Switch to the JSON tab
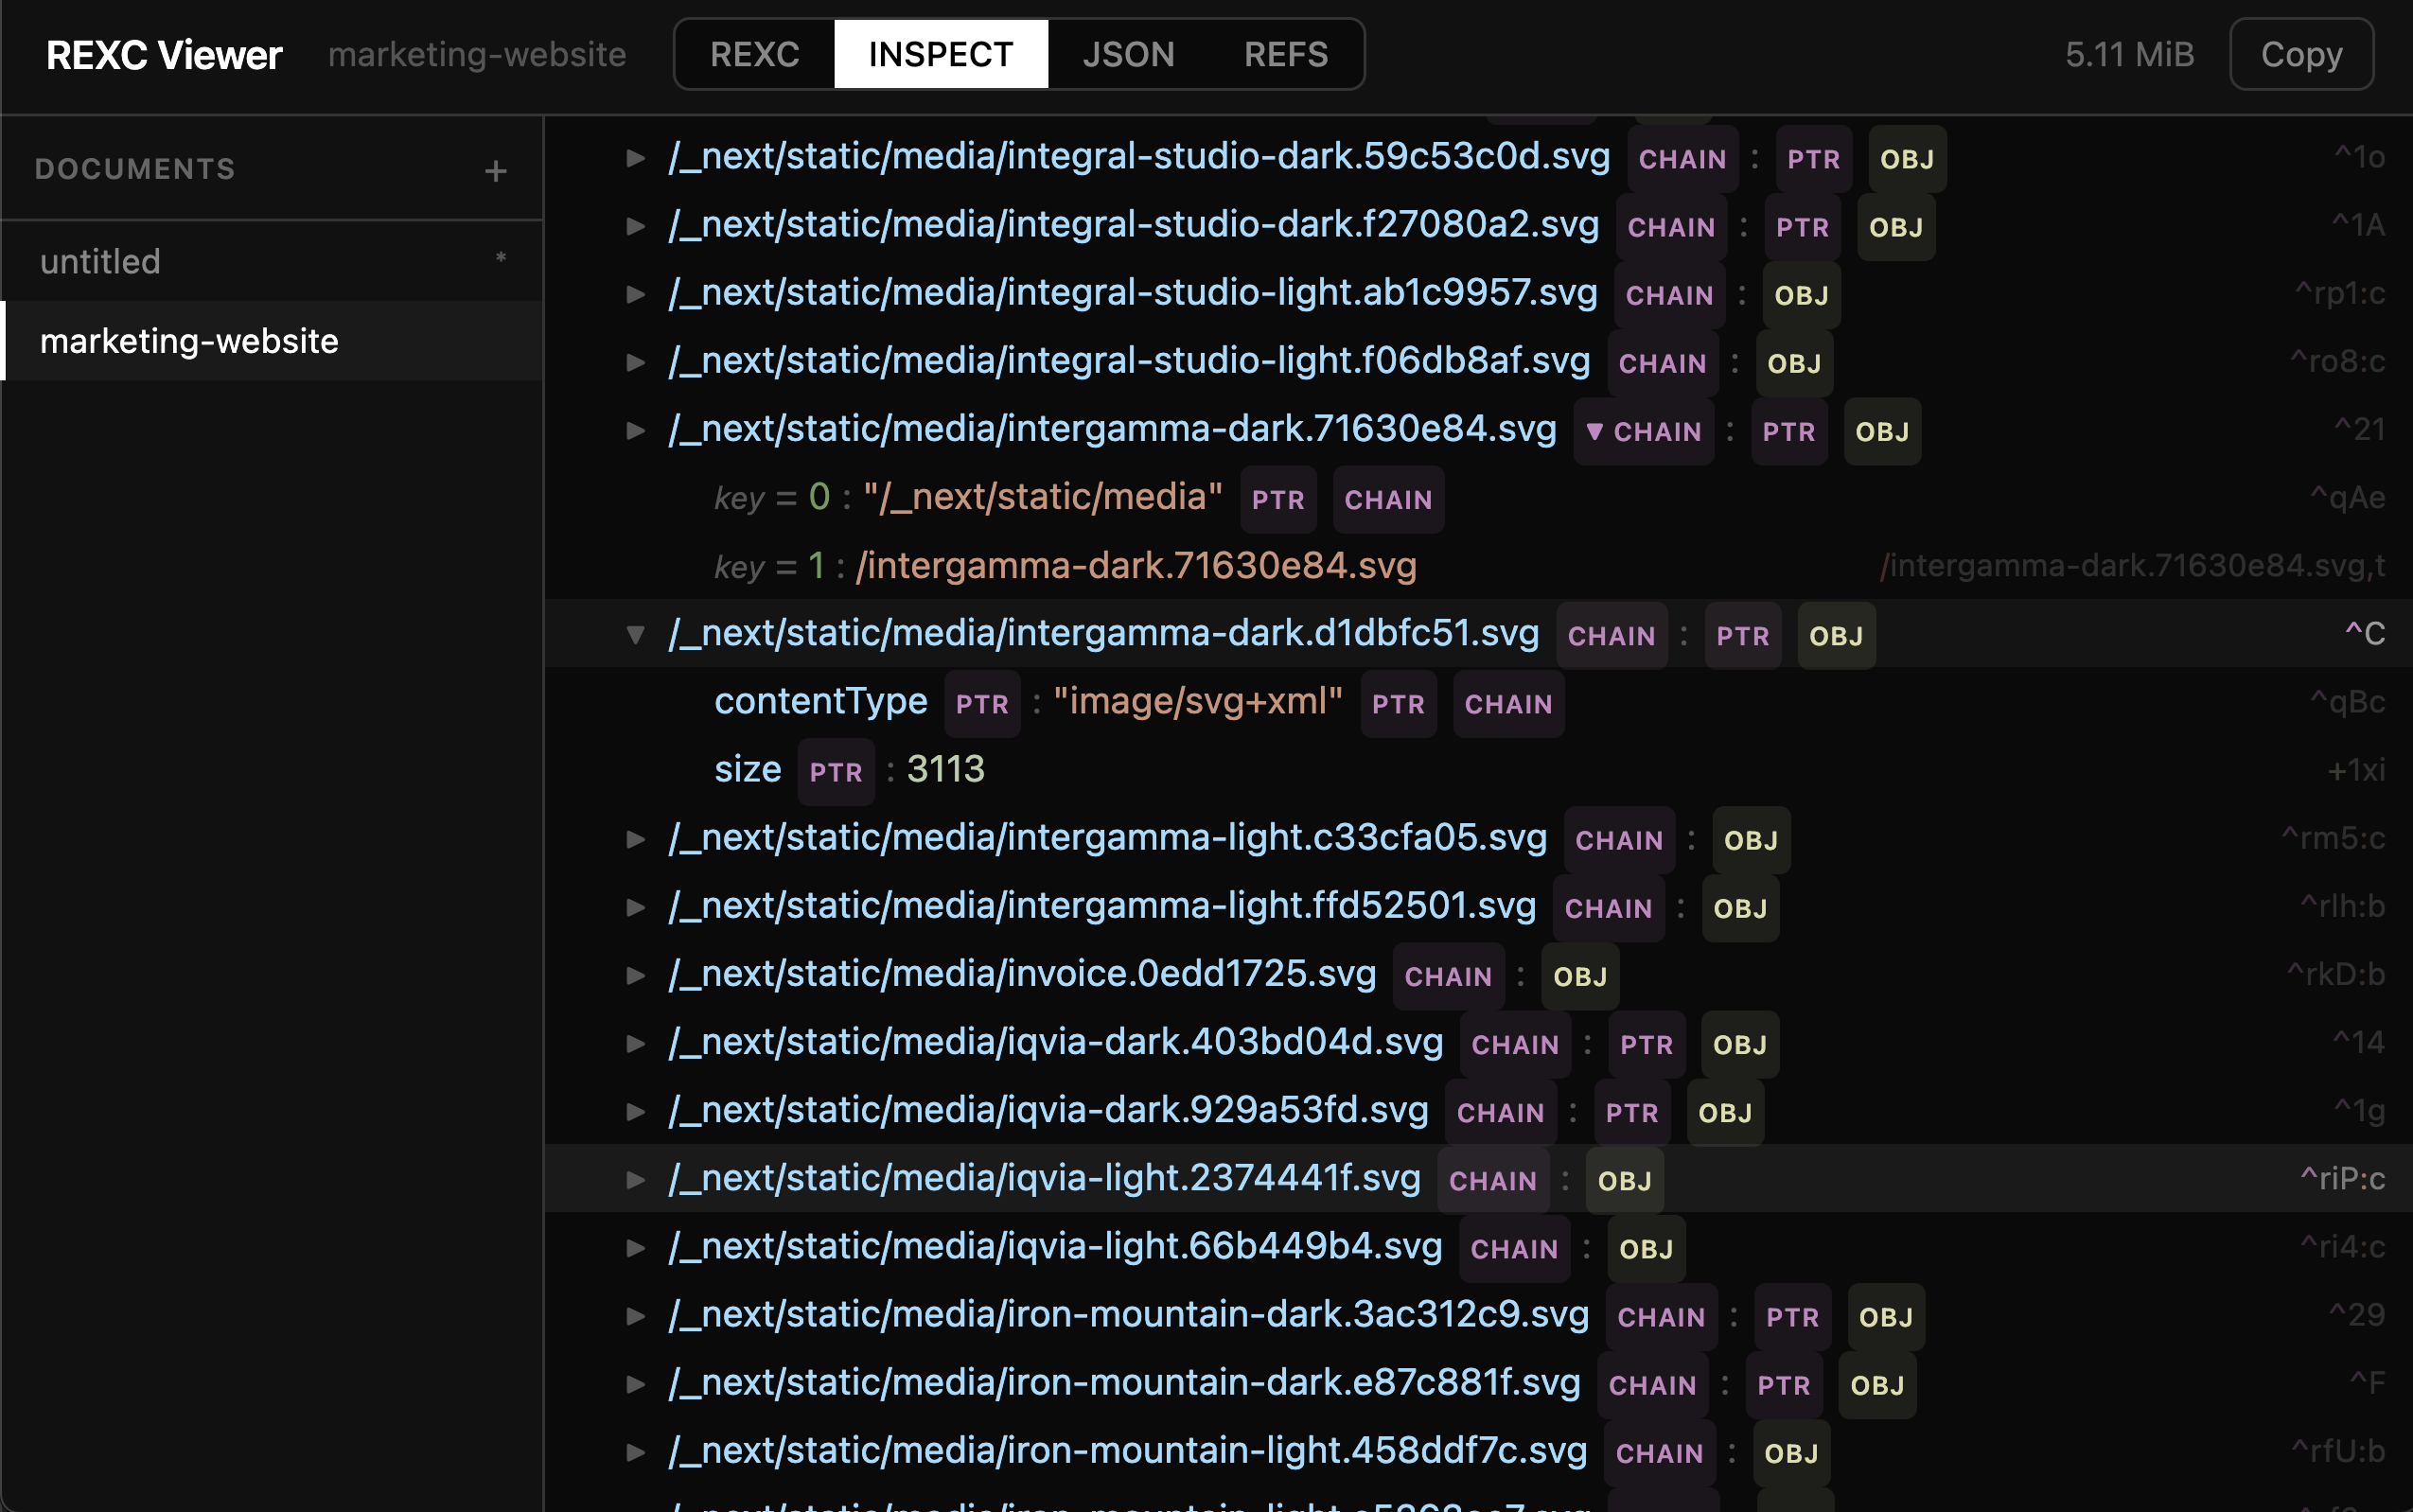This screenshot has width=2413, height=1512. pyautogui.click(x=1127, y=54)
